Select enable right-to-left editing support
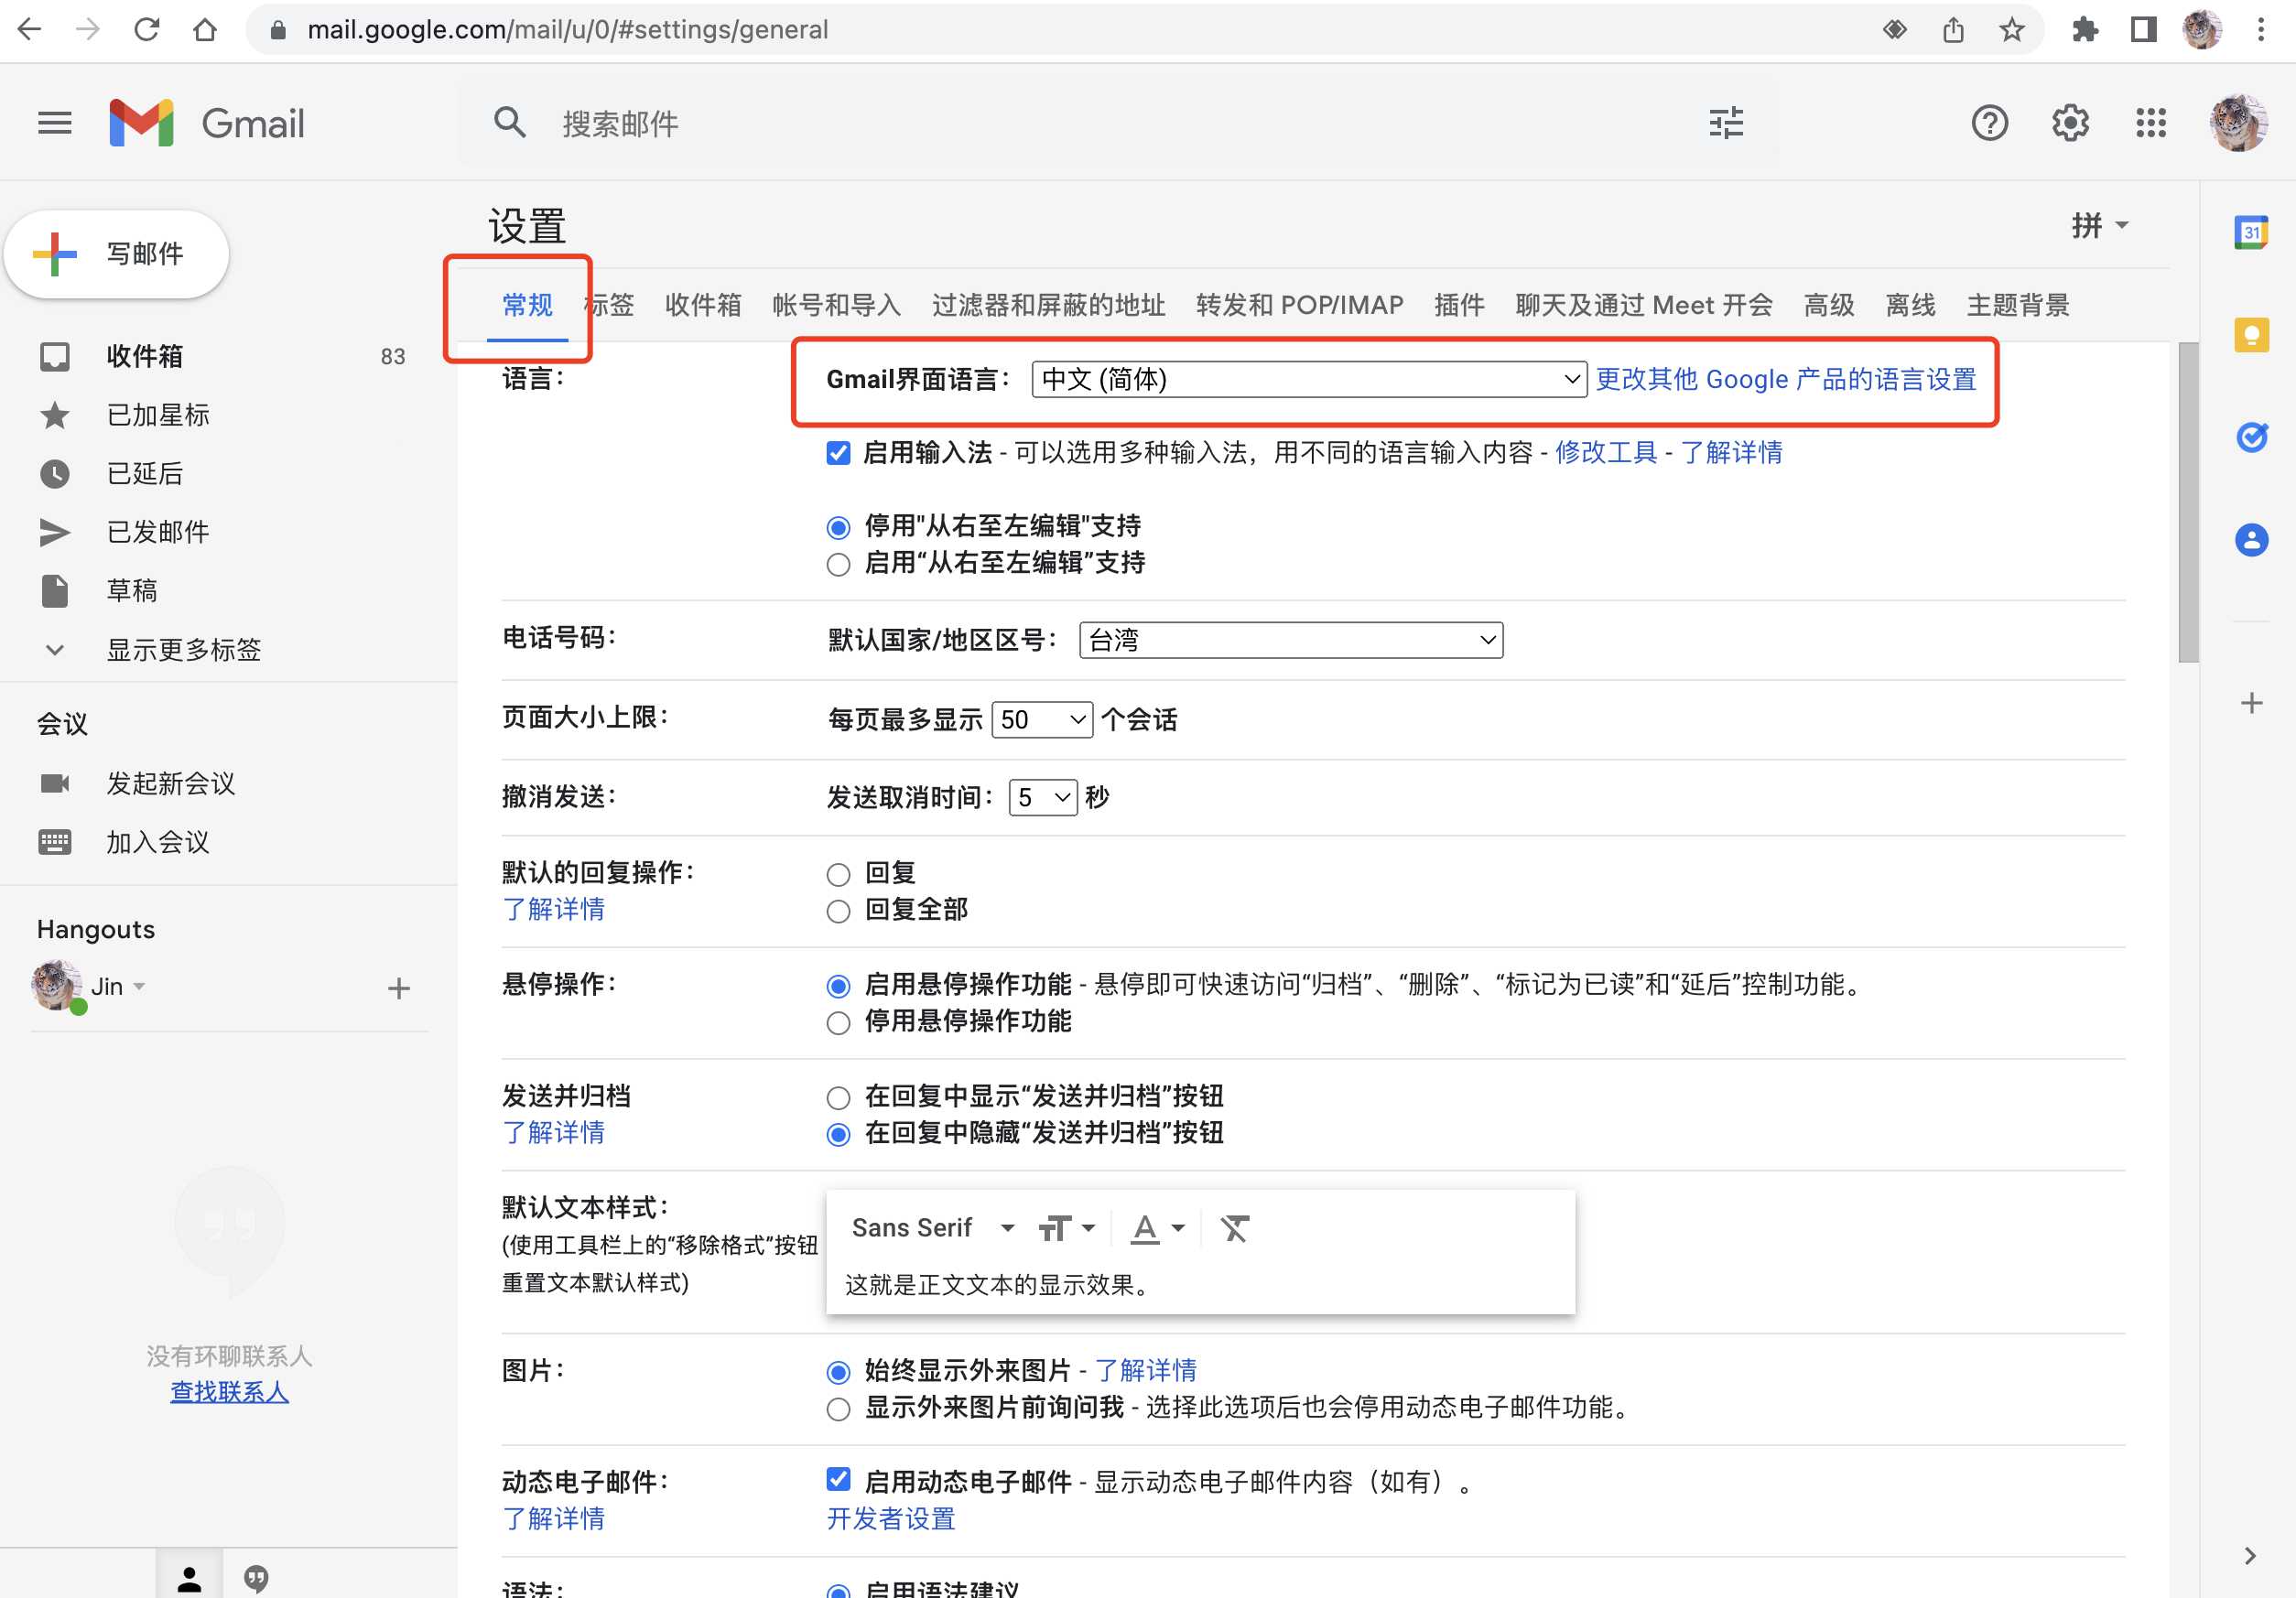Screen dimensions: 2296x1598 [838, 564]
